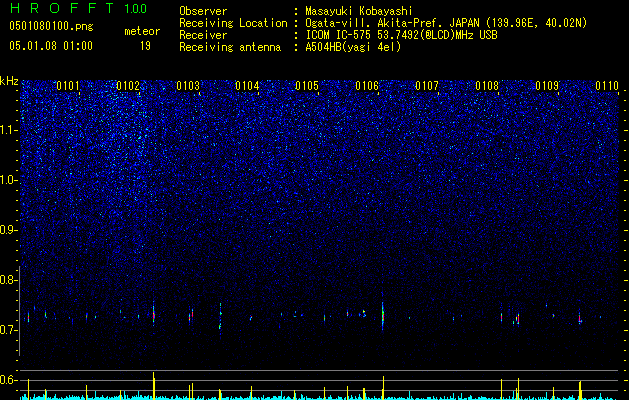The height and width of the screenshot is (400, 629).
Task: Click time marker 0107
Action: click(427, 86)
